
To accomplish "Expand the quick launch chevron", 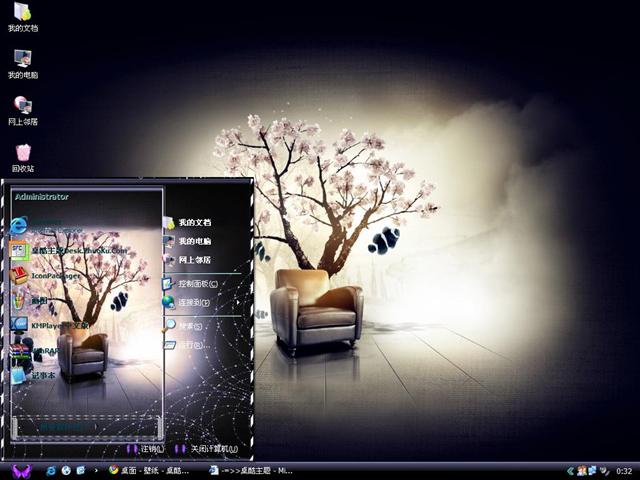I will 96,471.
